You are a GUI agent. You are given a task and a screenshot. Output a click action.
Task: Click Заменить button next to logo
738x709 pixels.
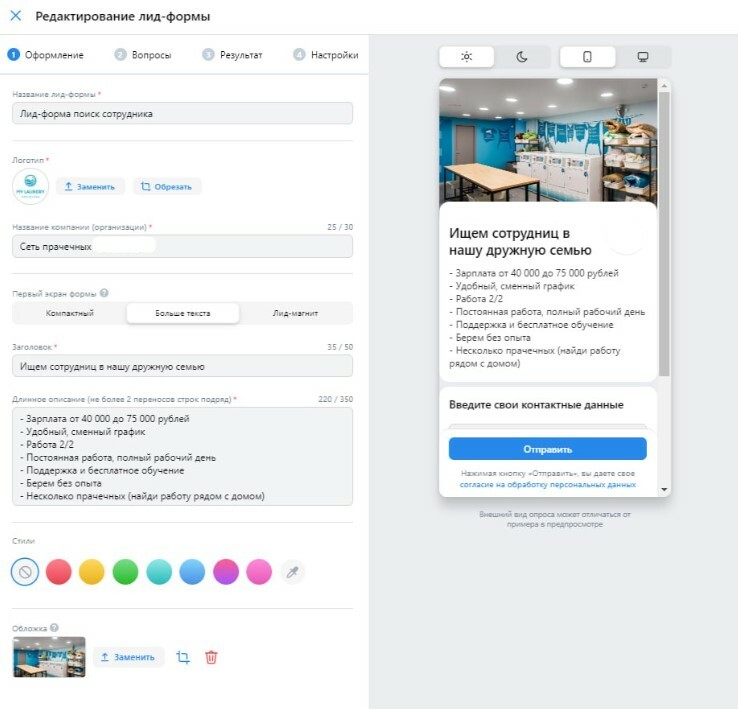point(90,186)
